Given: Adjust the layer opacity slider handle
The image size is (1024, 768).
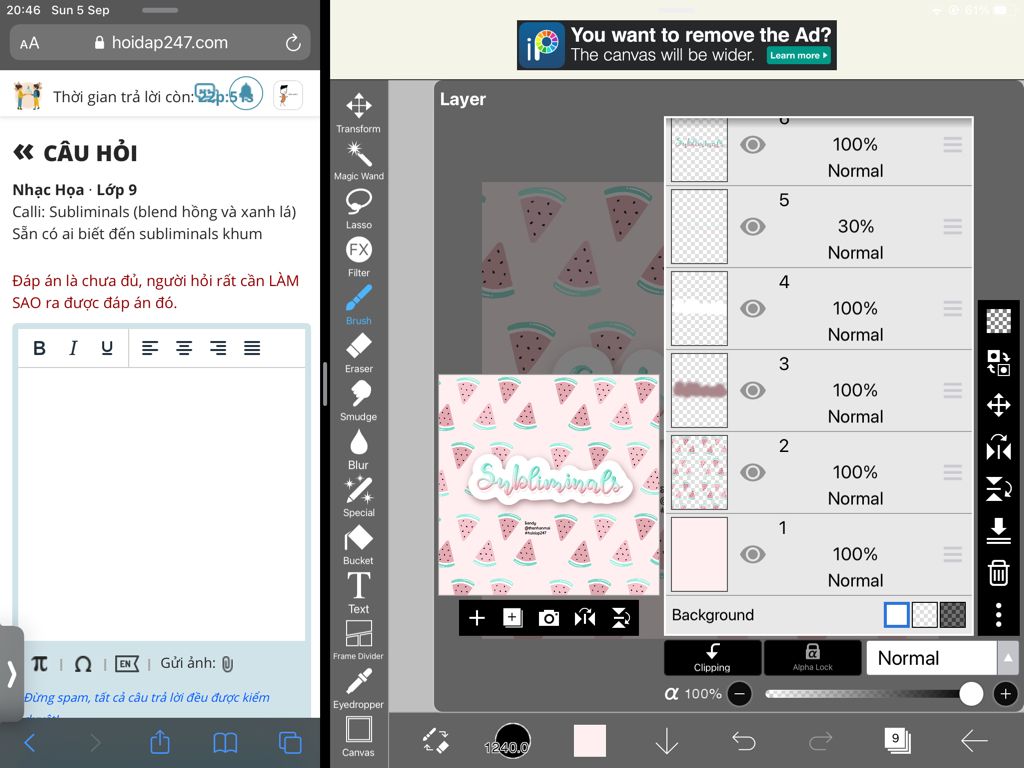Looking at the screenshot, I should coord(971,694).
